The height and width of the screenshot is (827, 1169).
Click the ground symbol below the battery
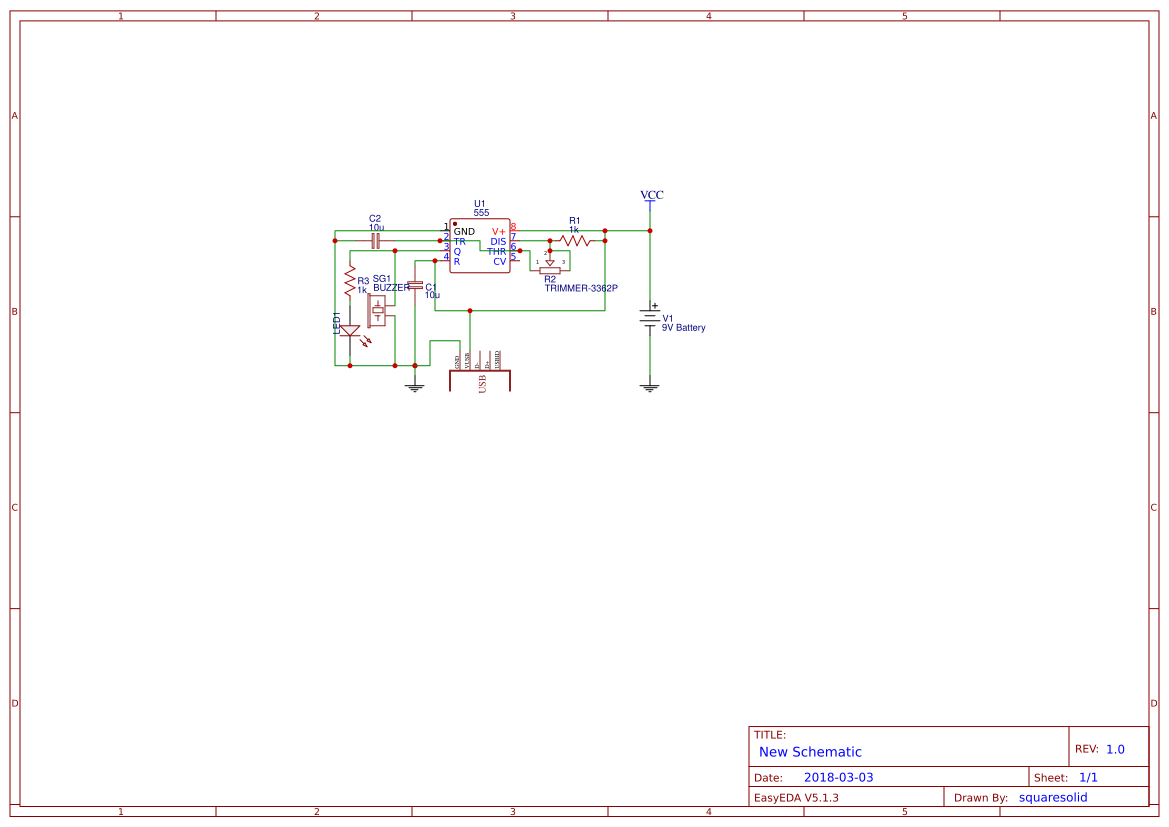click(649, 385)
